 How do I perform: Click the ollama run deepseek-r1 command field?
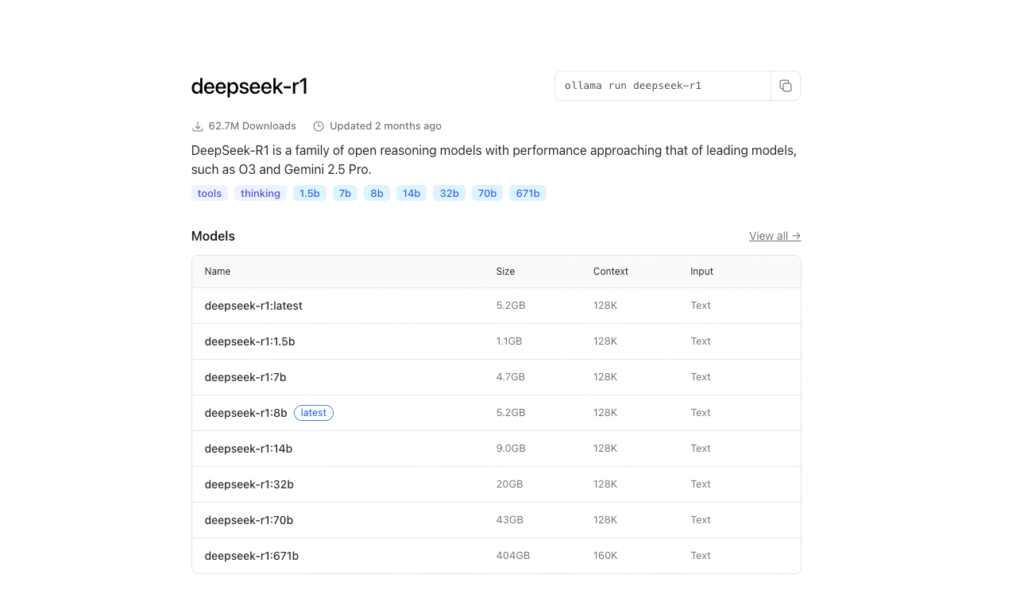click(662, 86)
